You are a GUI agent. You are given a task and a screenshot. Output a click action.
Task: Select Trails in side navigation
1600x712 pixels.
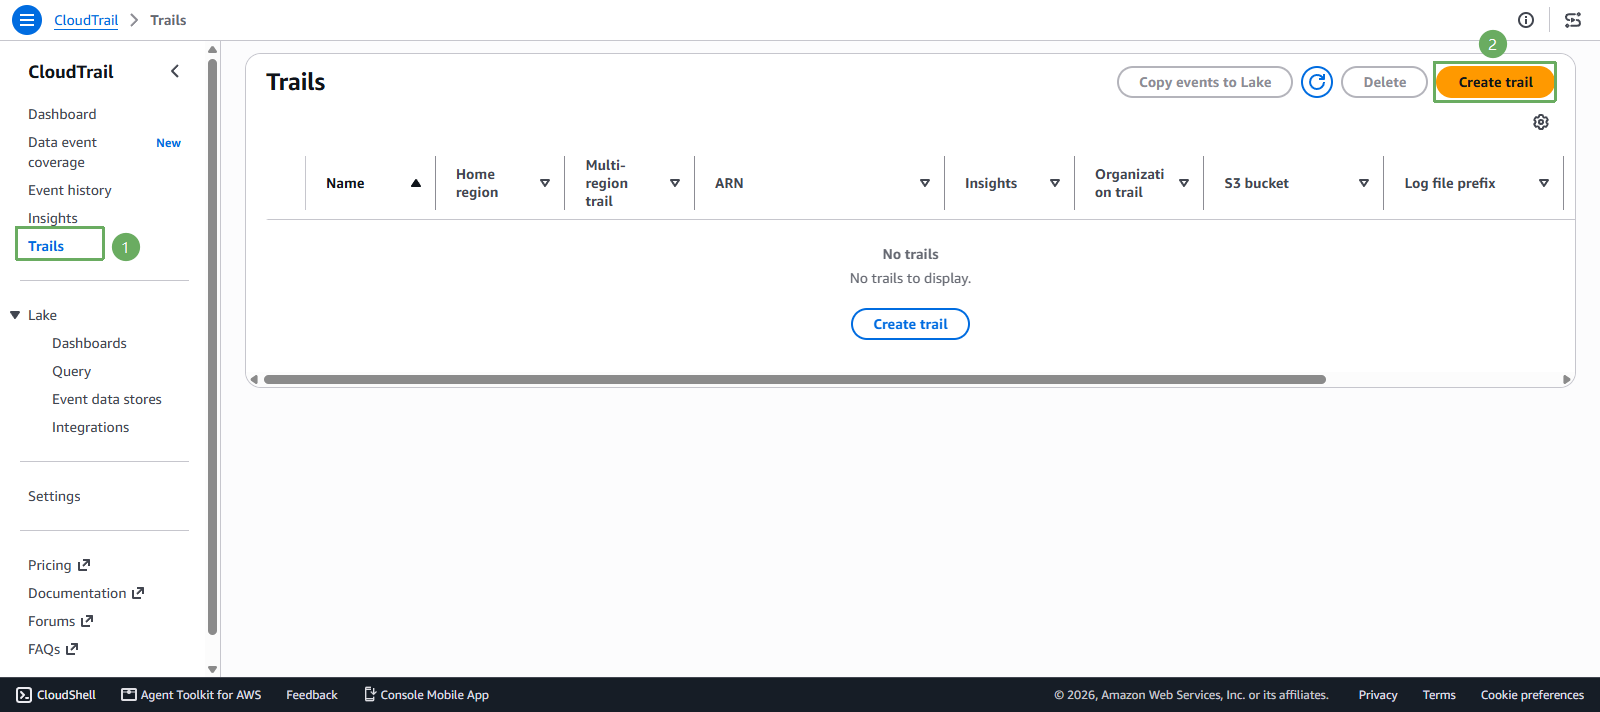46,246
